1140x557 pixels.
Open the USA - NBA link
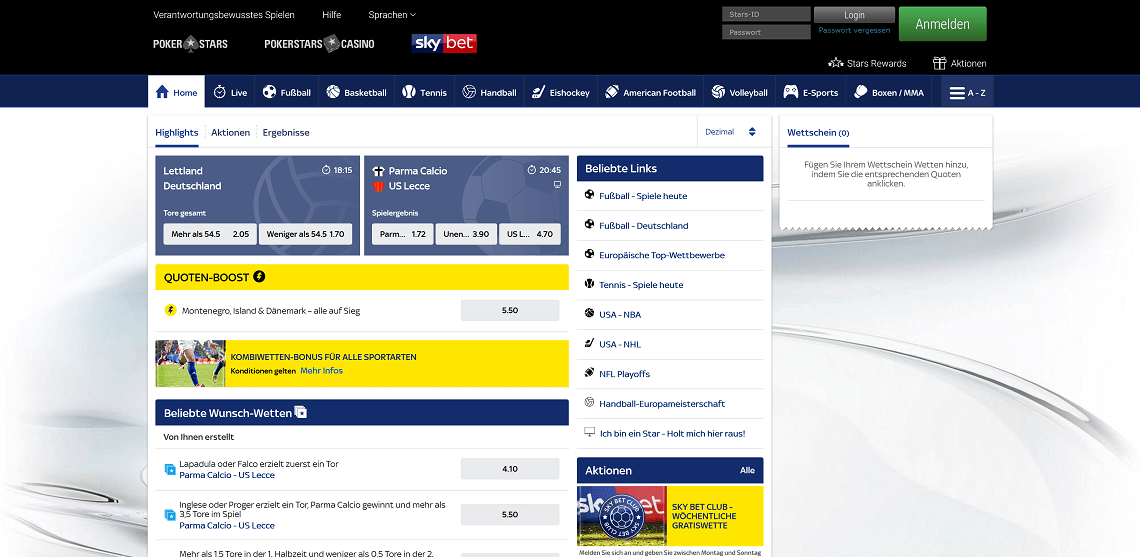point(620,315)
